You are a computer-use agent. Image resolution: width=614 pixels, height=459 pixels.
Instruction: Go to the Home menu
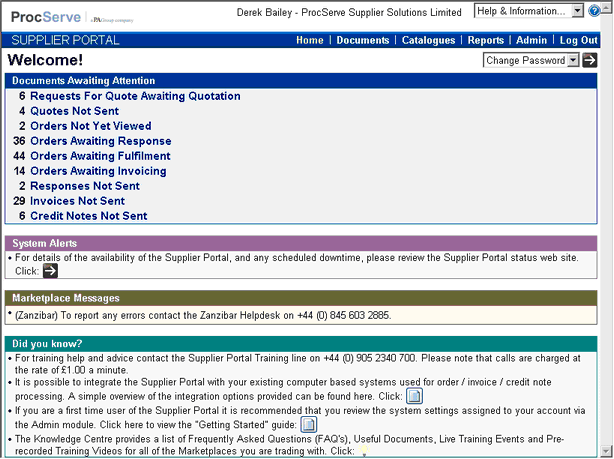(x=310, y=40)
